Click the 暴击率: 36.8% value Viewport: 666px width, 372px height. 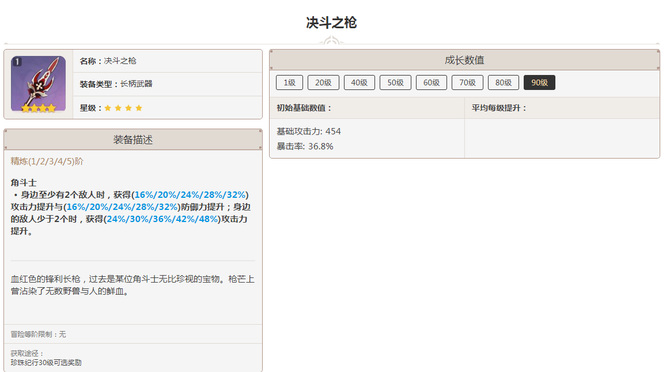pyautogui.click(x=305, y=147)
